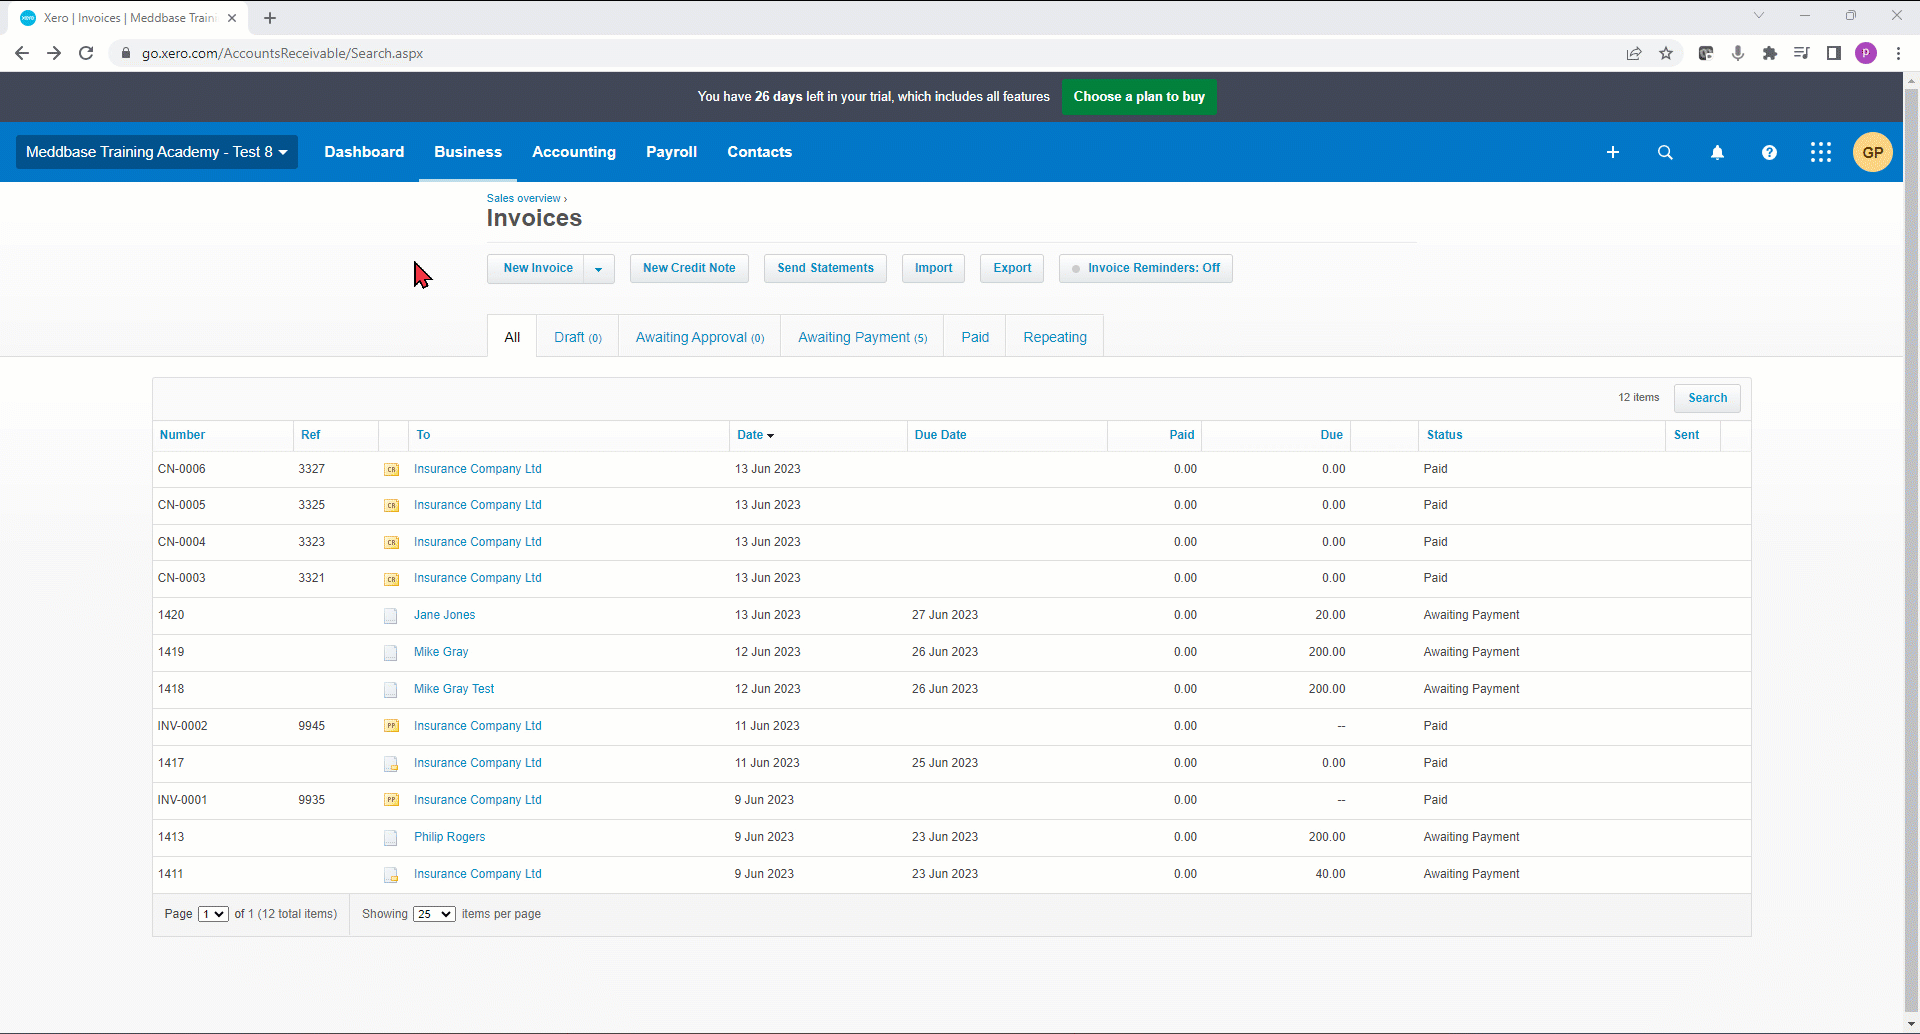Open the apps grid icon
The width and height of the screenshot is (1920, 1034).
pyautogui.click(x=1821, y=152)
